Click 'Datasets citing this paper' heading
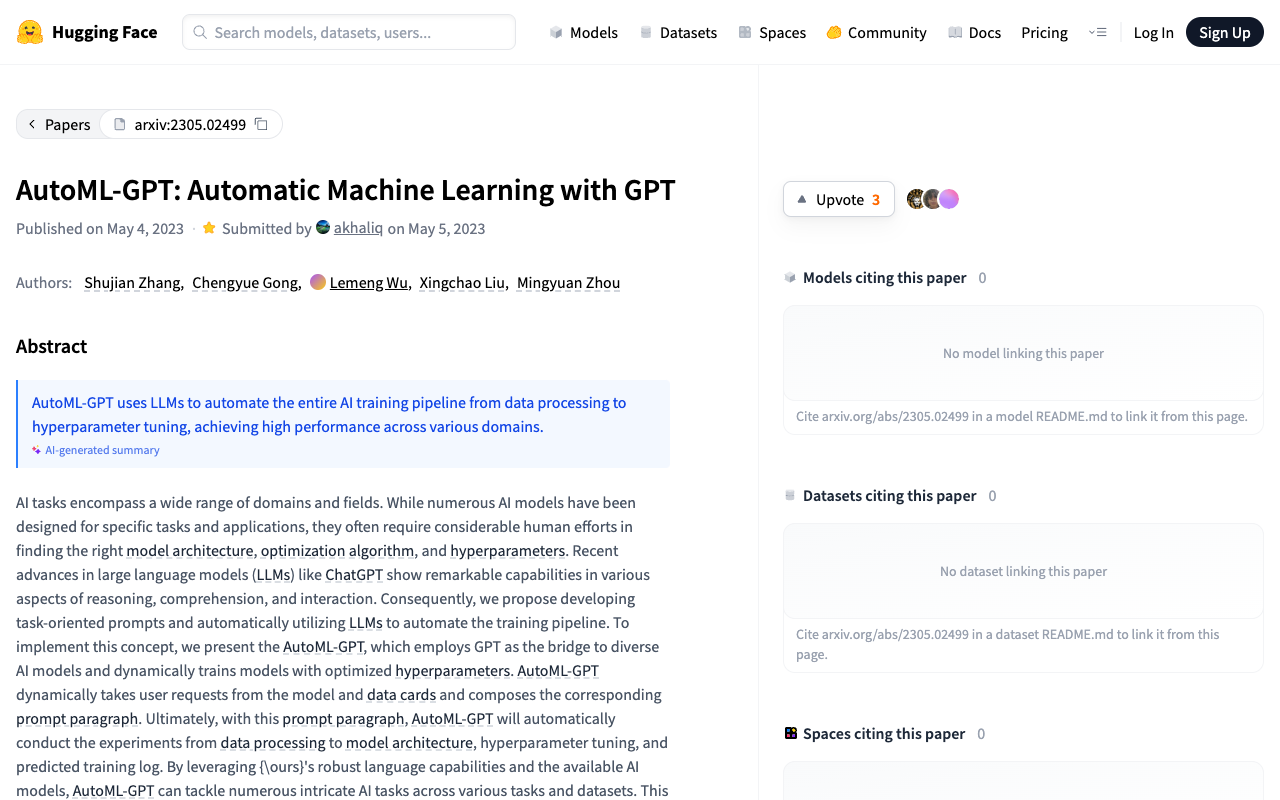1280x800 pixels. [x=889, y=495]
